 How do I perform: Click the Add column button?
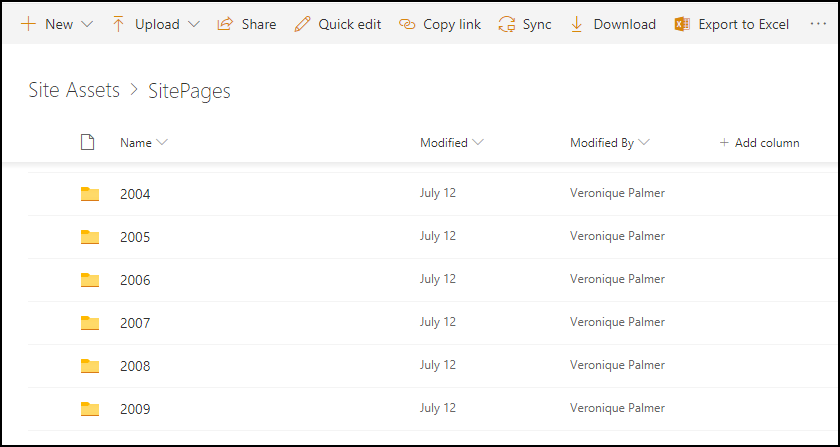coord(759,143)
